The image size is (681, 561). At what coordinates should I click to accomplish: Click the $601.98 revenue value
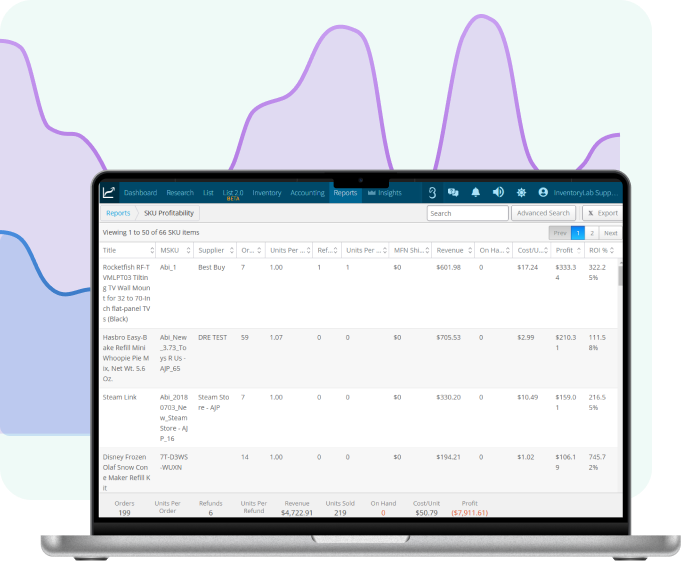(x=448, y=267)
